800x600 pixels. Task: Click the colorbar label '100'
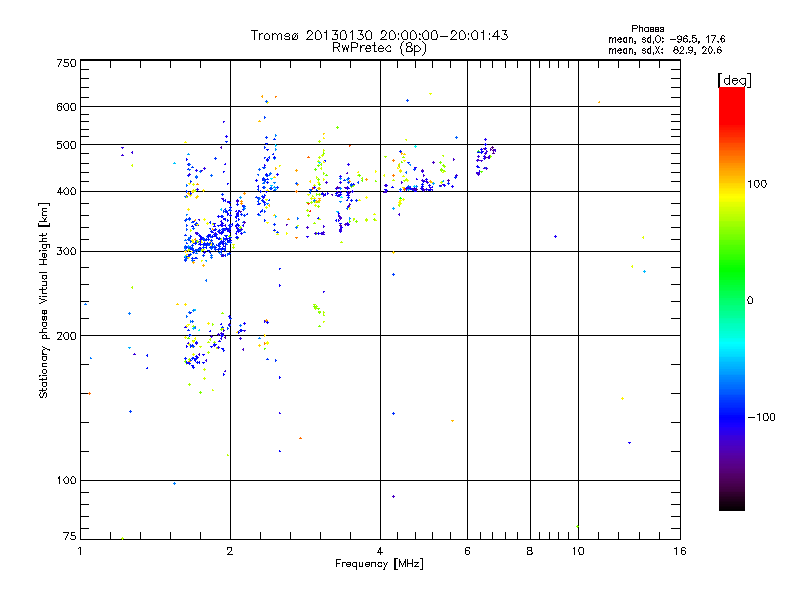[x=757, y=184]
